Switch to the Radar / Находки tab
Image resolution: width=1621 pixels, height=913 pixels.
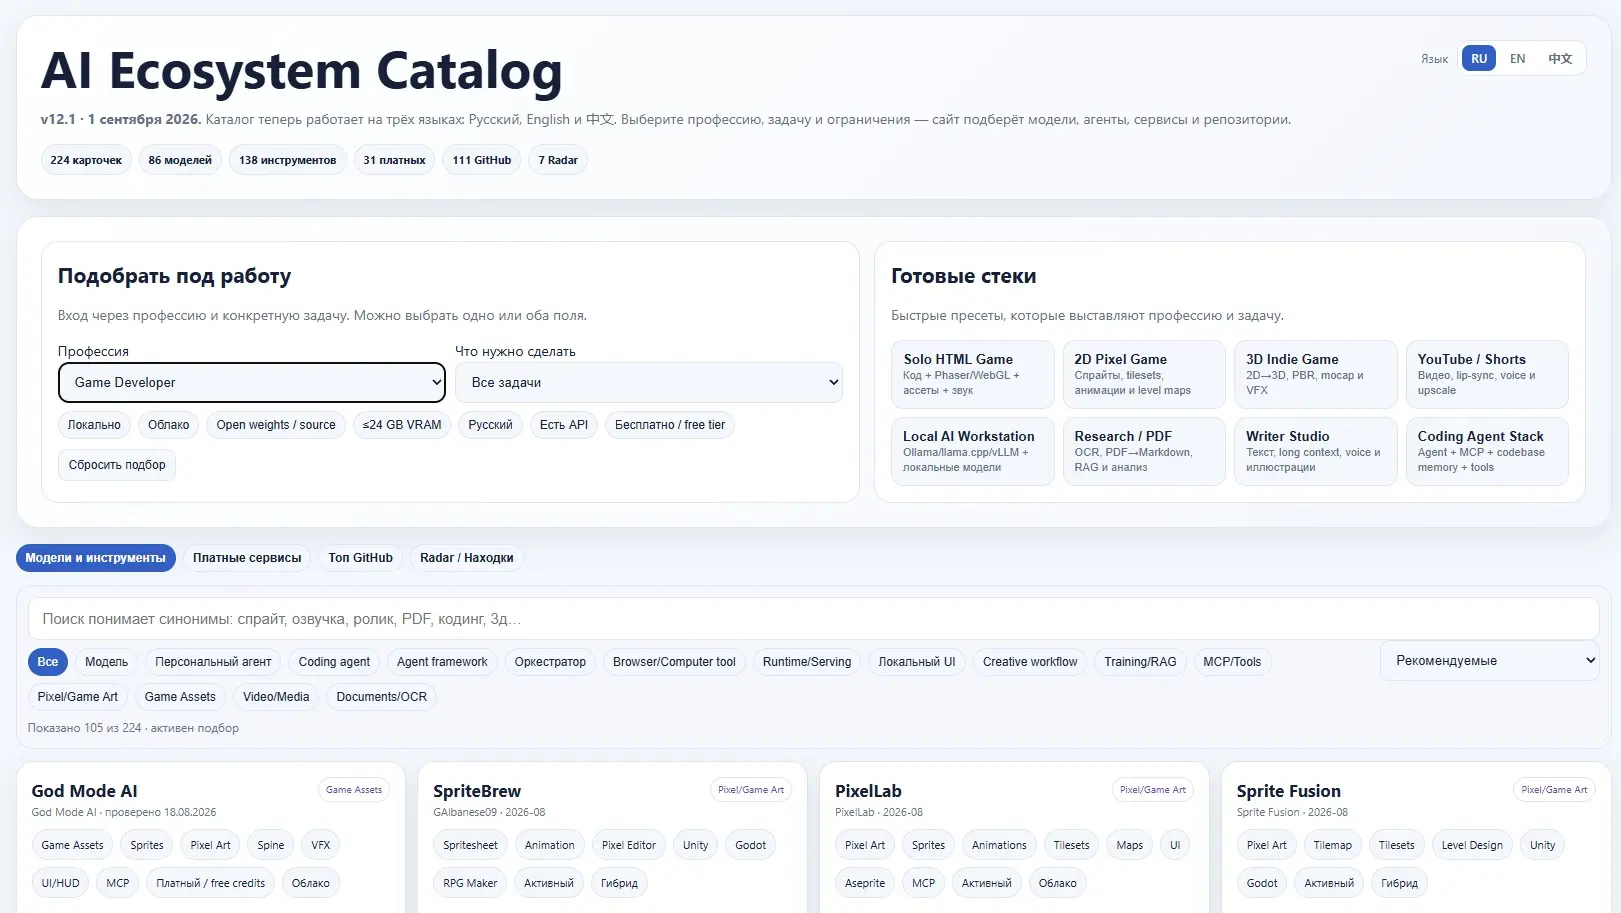point(467,558)
